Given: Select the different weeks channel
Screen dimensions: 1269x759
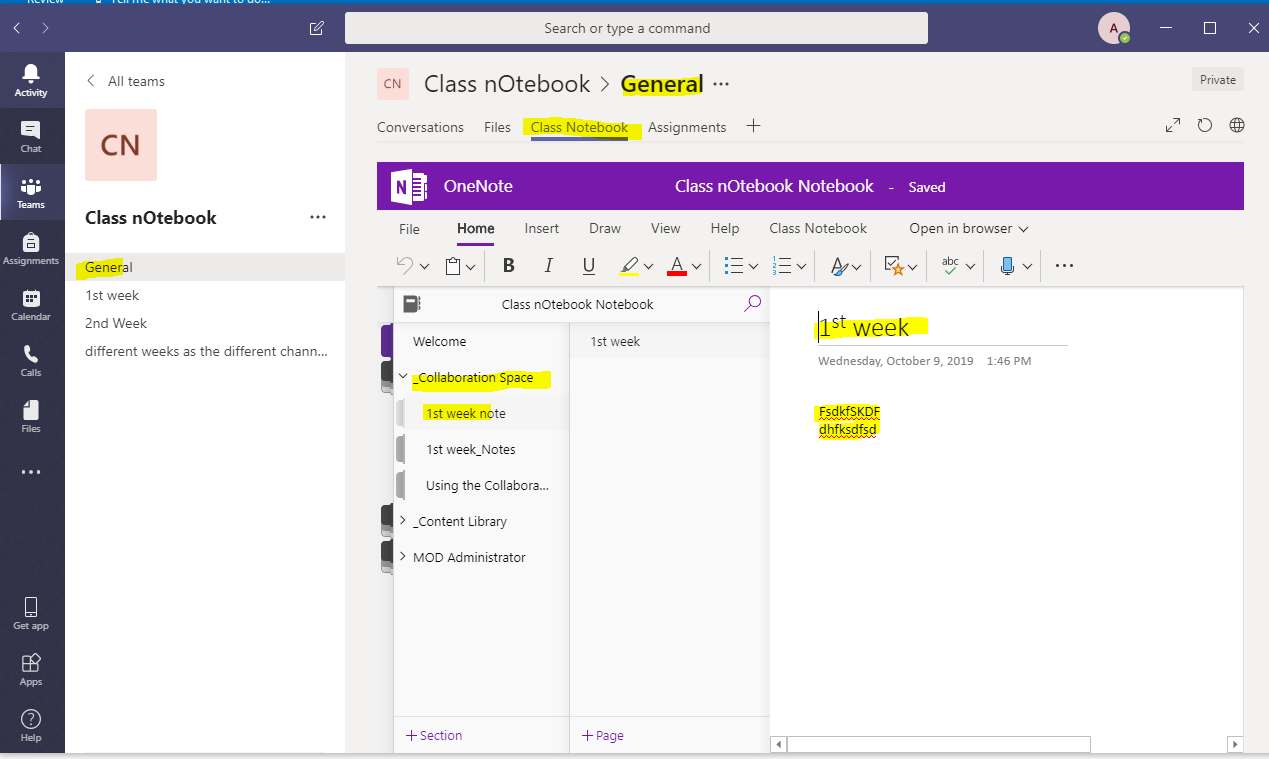Looking at the screenshot, I should (205, 351).
